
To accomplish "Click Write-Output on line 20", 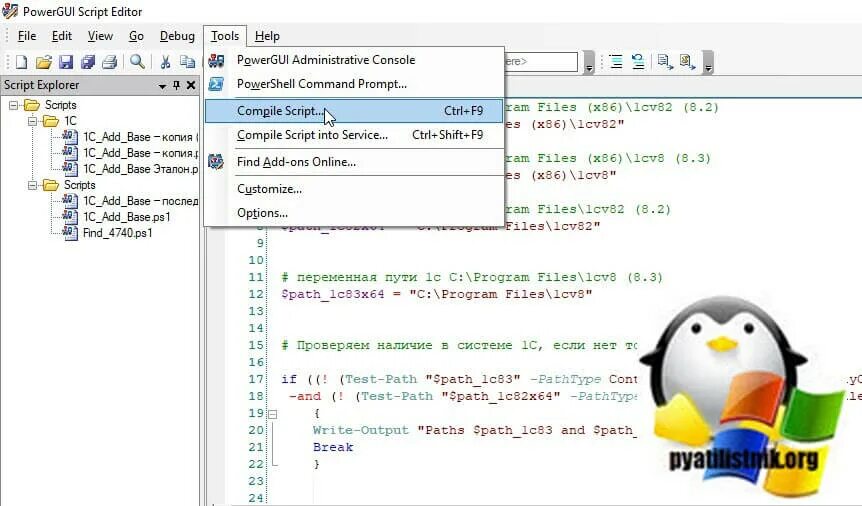I will (361, 430).
